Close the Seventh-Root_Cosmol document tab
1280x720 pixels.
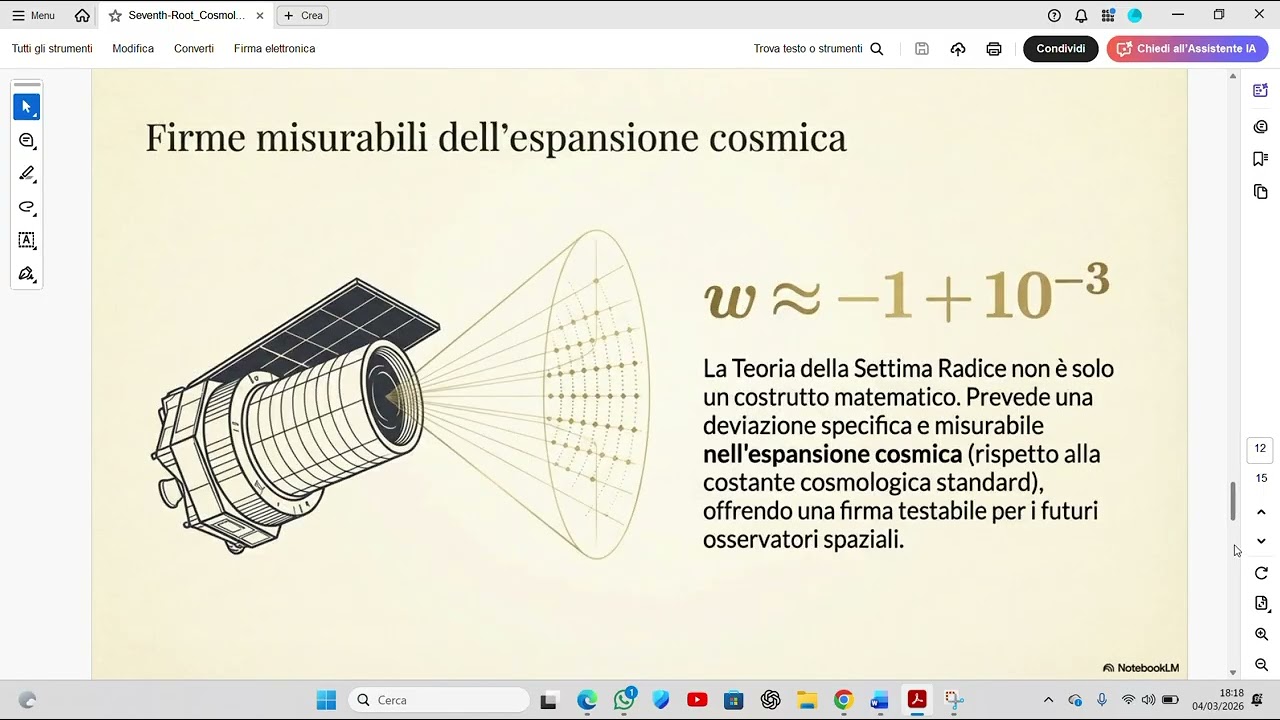pyautogui.click(x=260, y=16)
